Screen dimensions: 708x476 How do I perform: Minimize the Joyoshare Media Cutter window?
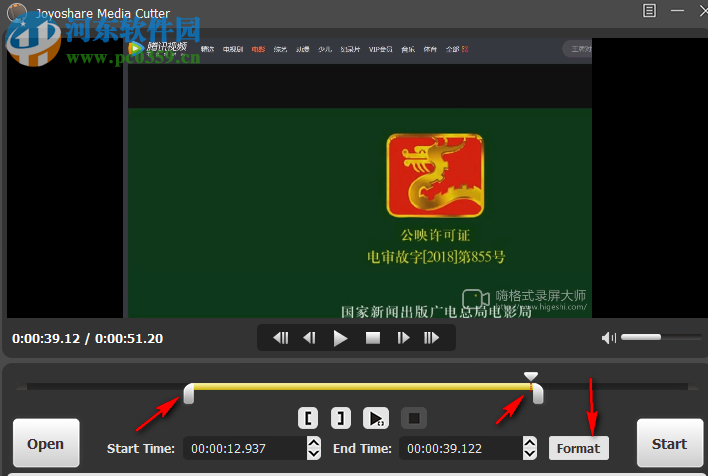pyautogui.click(x=677, y=10)
